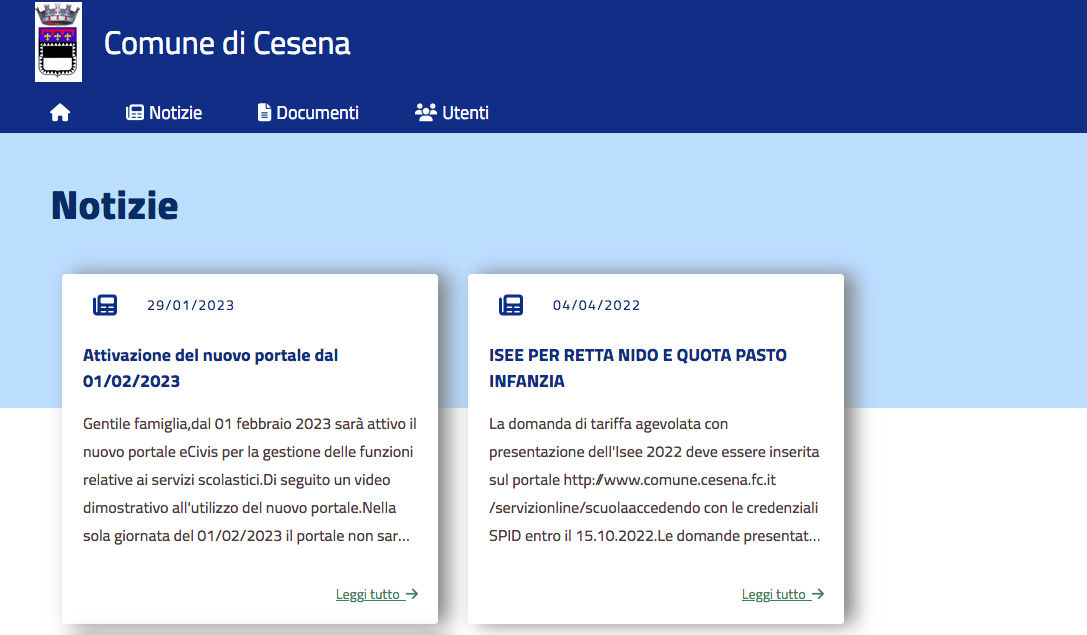Click the Notizie page heading
Image resolution: width=1087 pixels, height=635 pixels.
click(114, 205)
